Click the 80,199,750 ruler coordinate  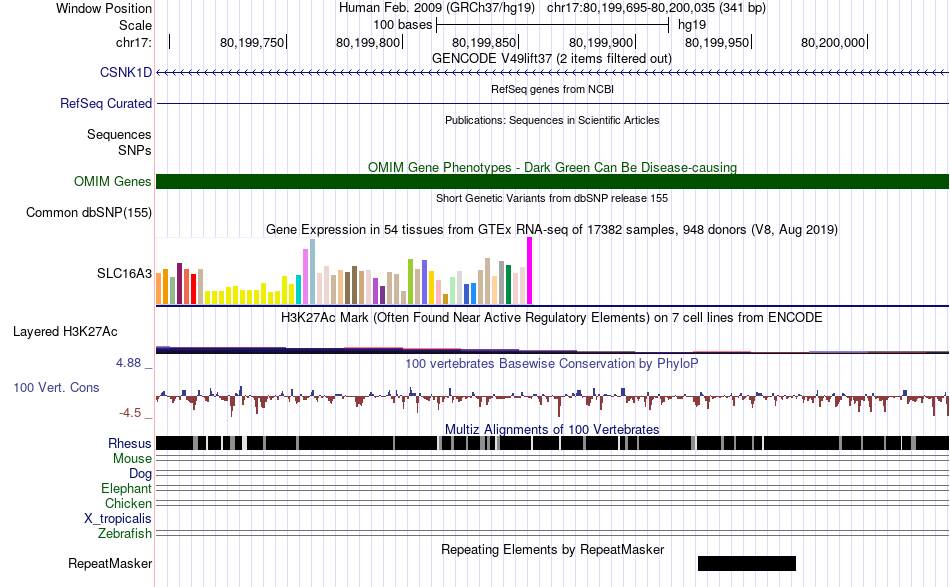click(251, 42)
